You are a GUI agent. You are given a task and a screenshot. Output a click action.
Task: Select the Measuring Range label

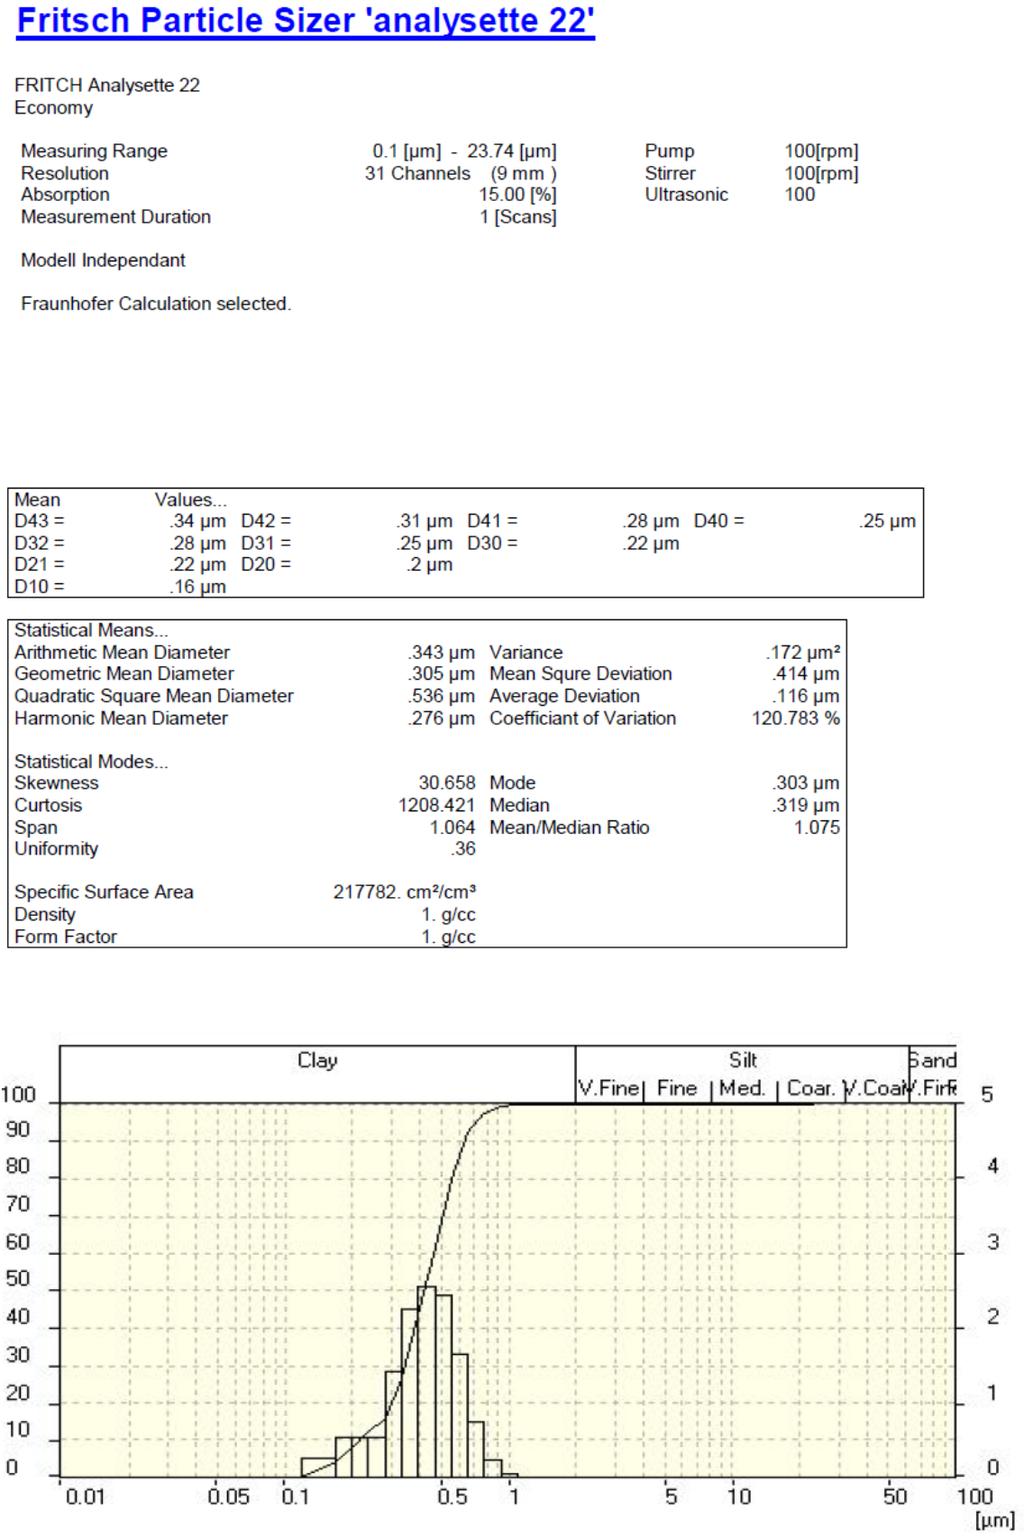tap(94, 151)
